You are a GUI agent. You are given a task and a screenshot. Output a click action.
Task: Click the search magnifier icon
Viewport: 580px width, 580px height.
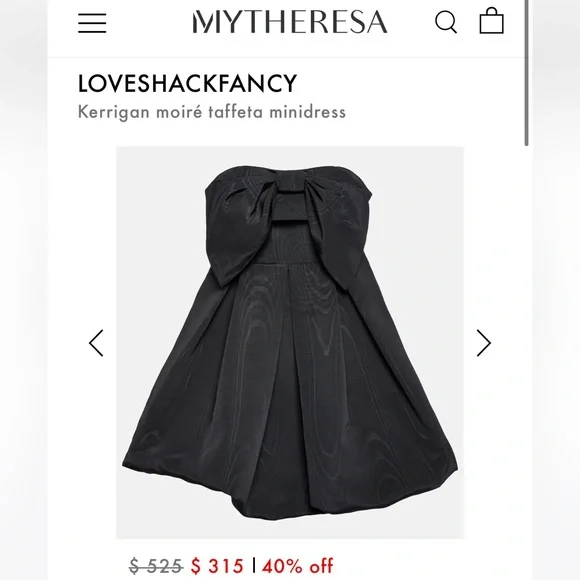click(x=446, y=22)
